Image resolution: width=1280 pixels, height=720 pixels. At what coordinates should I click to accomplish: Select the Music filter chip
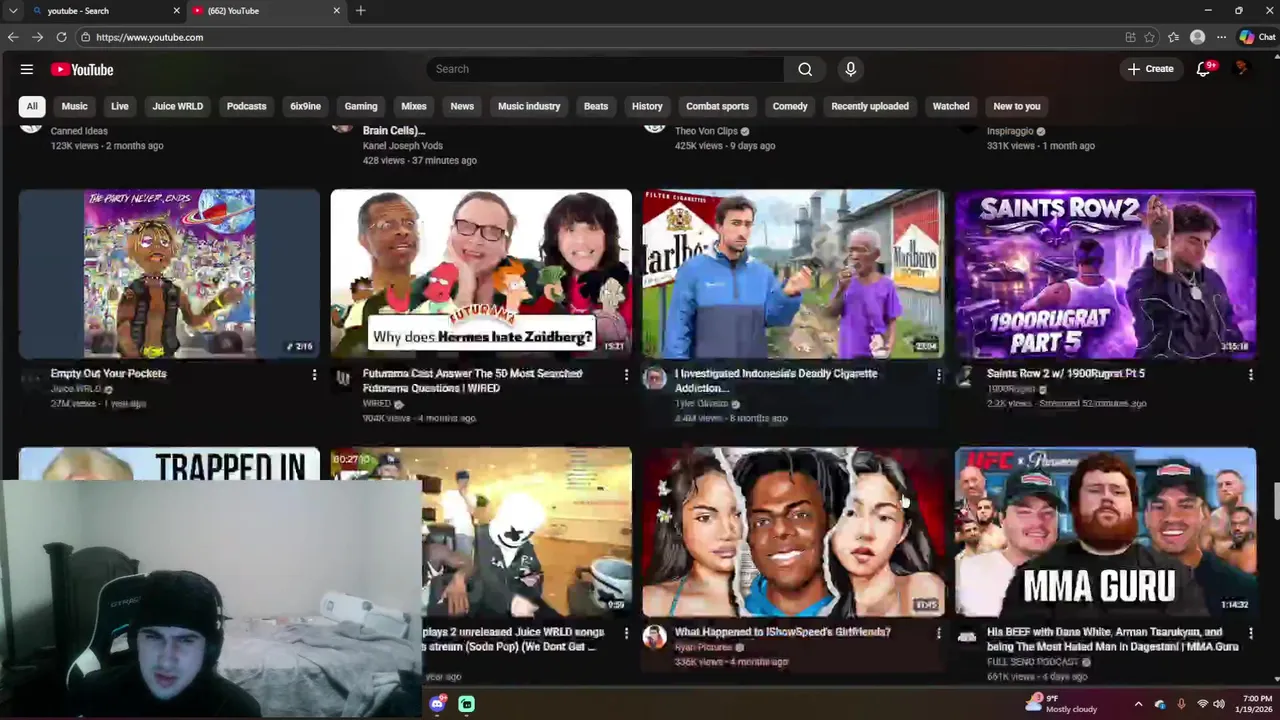pyautogui.click(x=74, y=106)
